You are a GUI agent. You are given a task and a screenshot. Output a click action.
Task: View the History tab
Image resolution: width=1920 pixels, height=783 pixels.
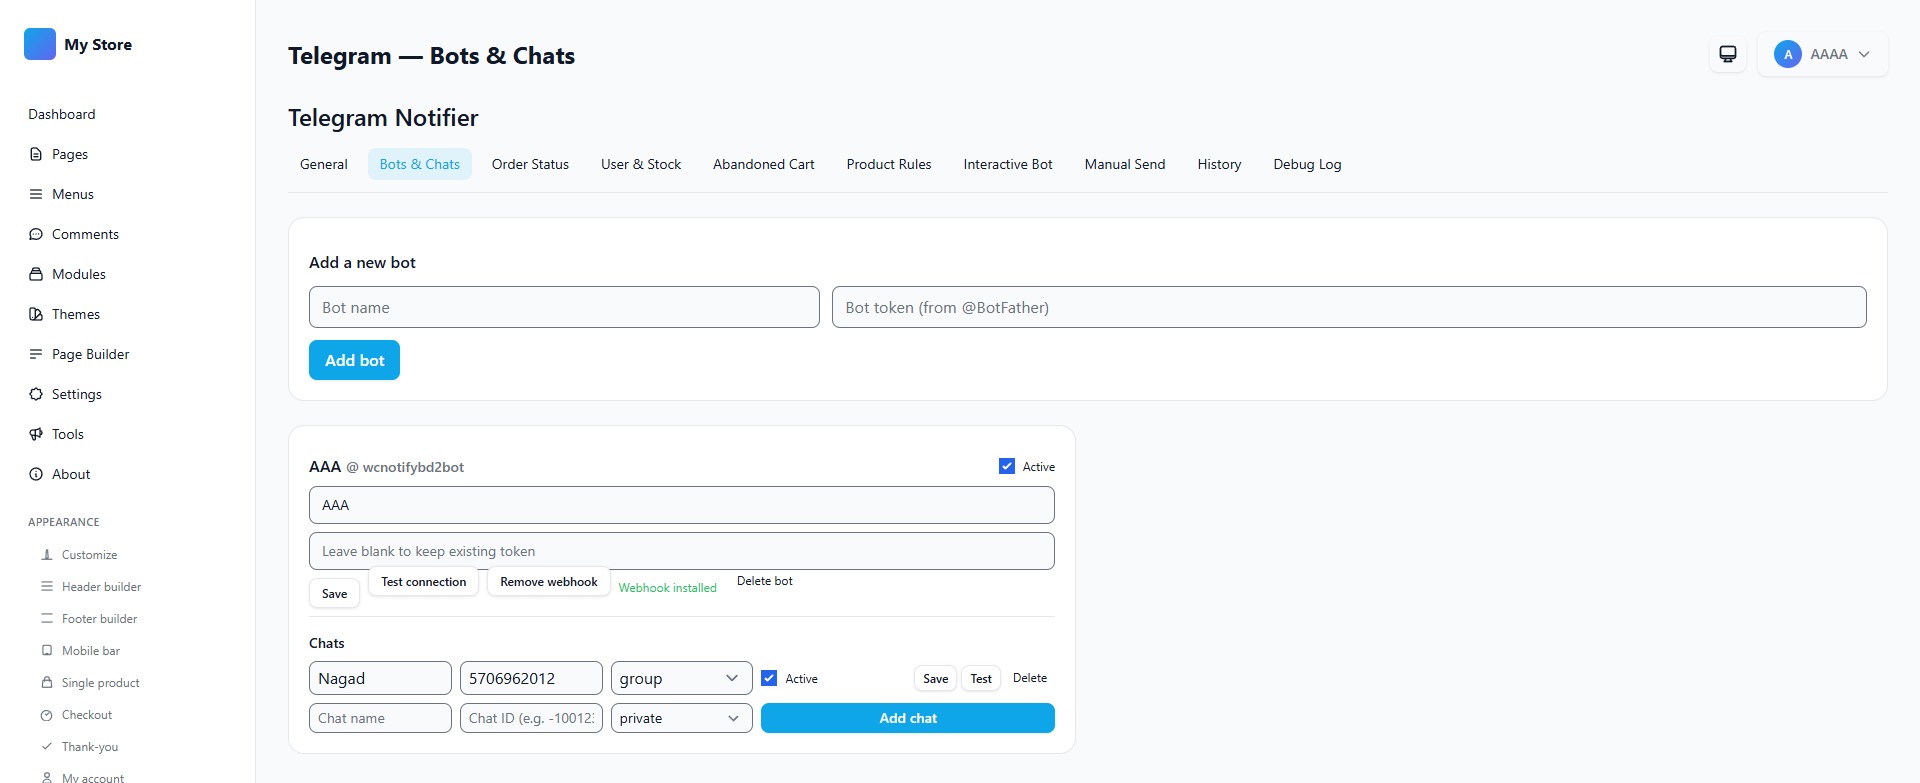click(1219, 164)
